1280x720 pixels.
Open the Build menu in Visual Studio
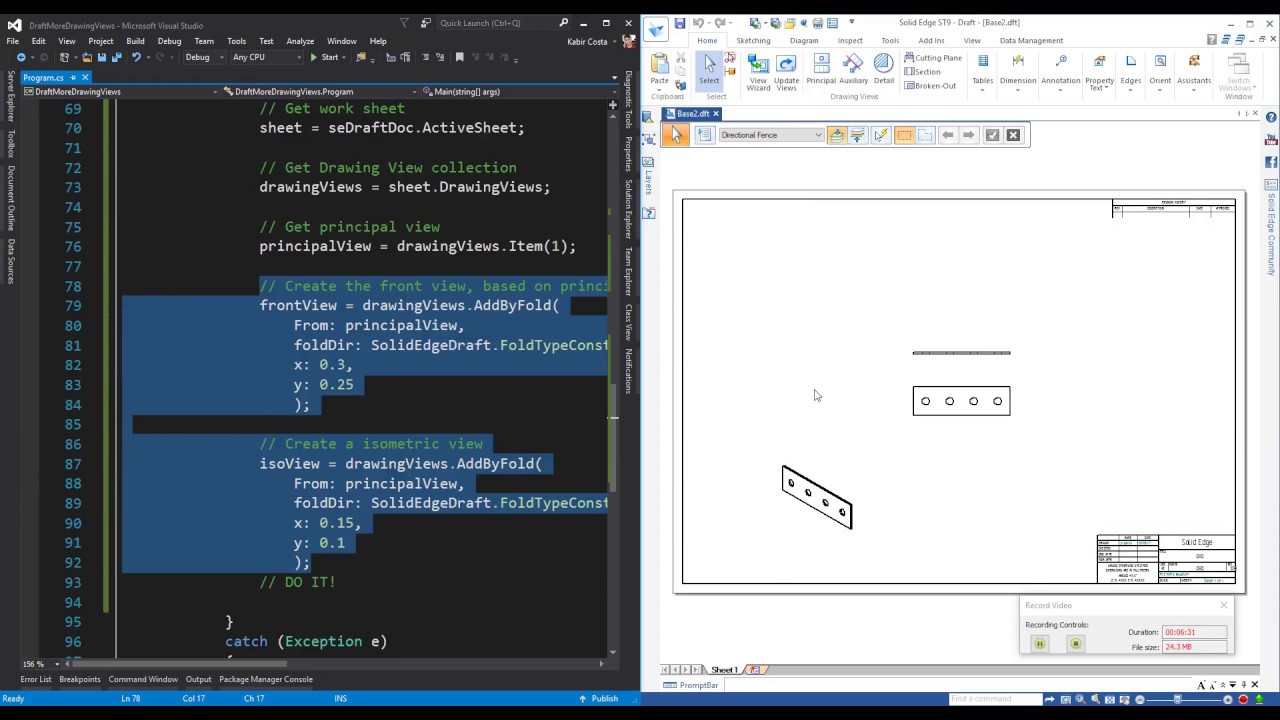pos(135,41)
